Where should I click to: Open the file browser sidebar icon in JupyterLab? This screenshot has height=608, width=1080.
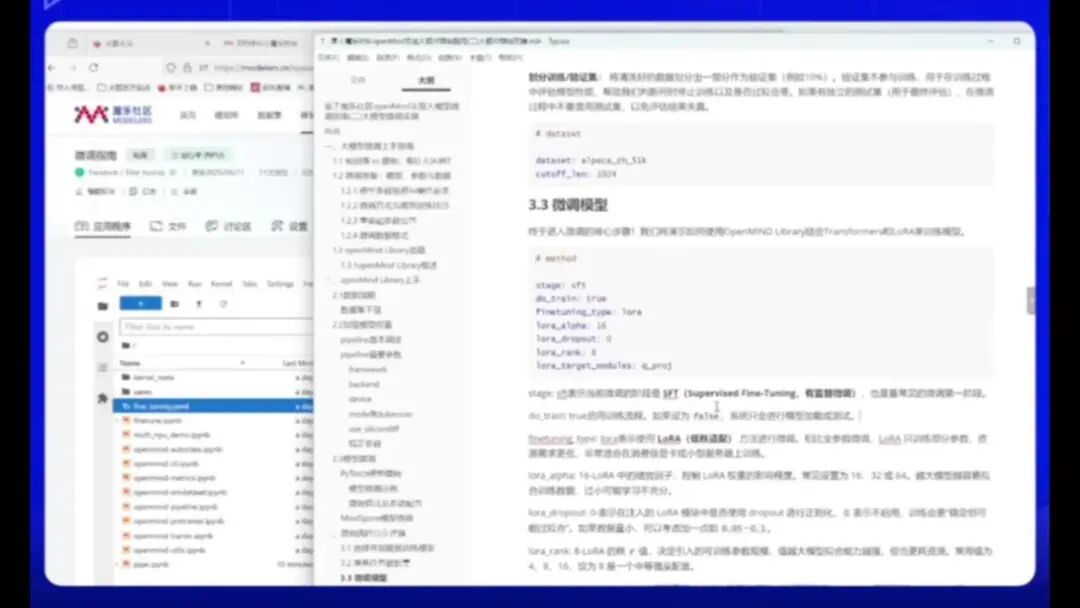(x=103, y=306)
